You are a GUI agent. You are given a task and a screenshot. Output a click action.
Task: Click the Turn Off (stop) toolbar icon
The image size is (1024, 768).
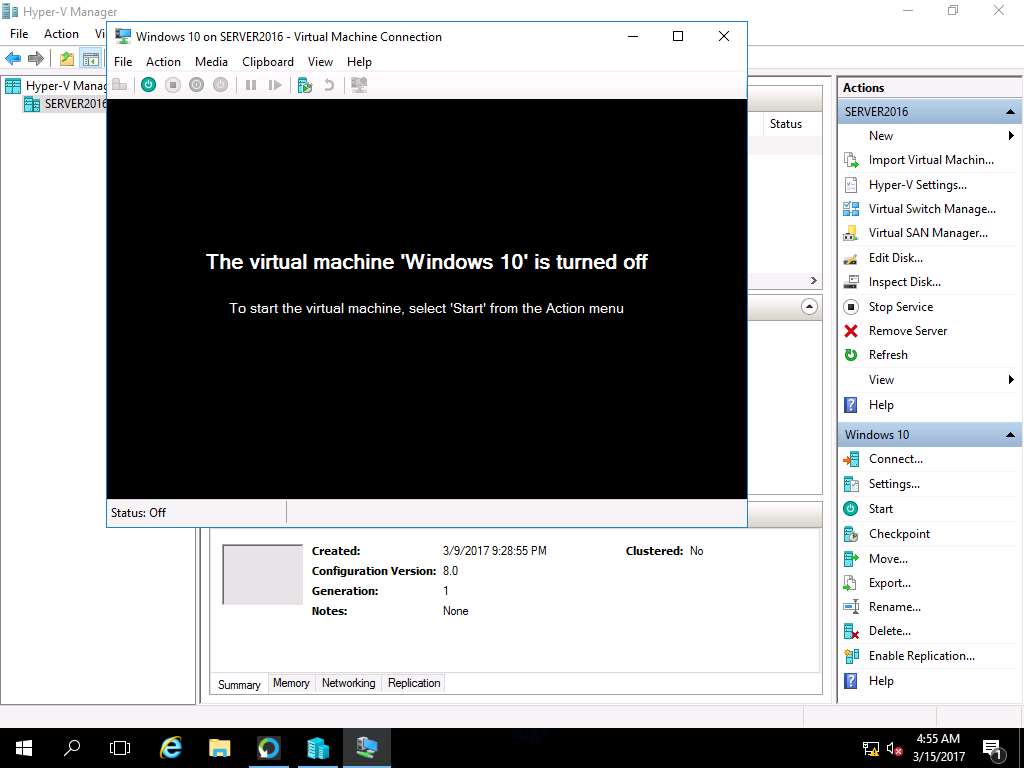point(172,84)
